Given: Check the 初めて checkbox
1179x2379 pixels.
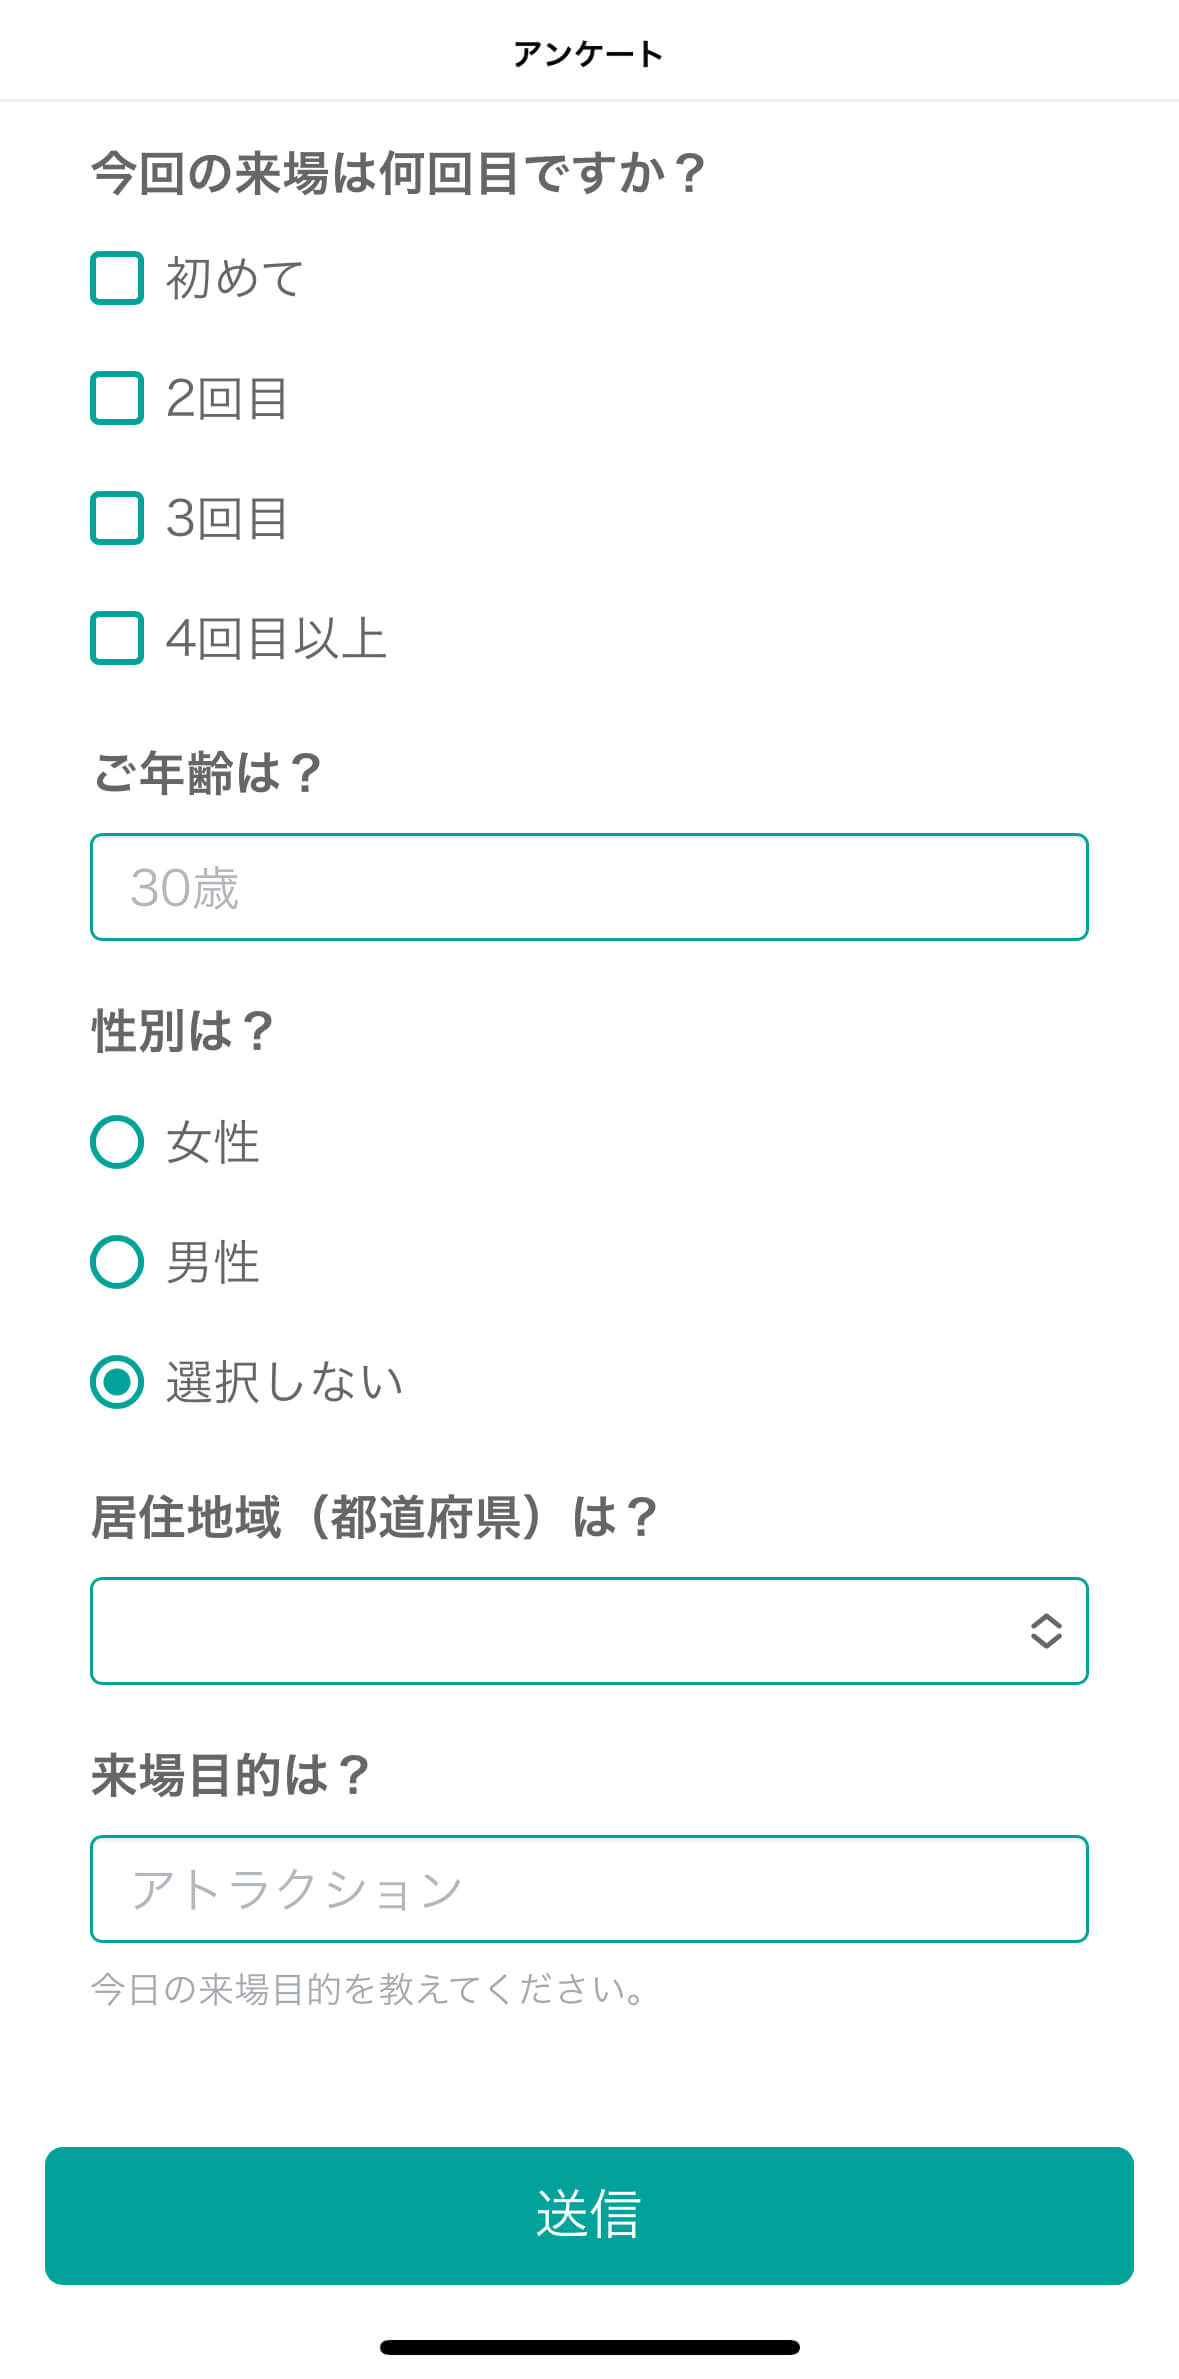Looking at the screenshot, I should point(117,278).
